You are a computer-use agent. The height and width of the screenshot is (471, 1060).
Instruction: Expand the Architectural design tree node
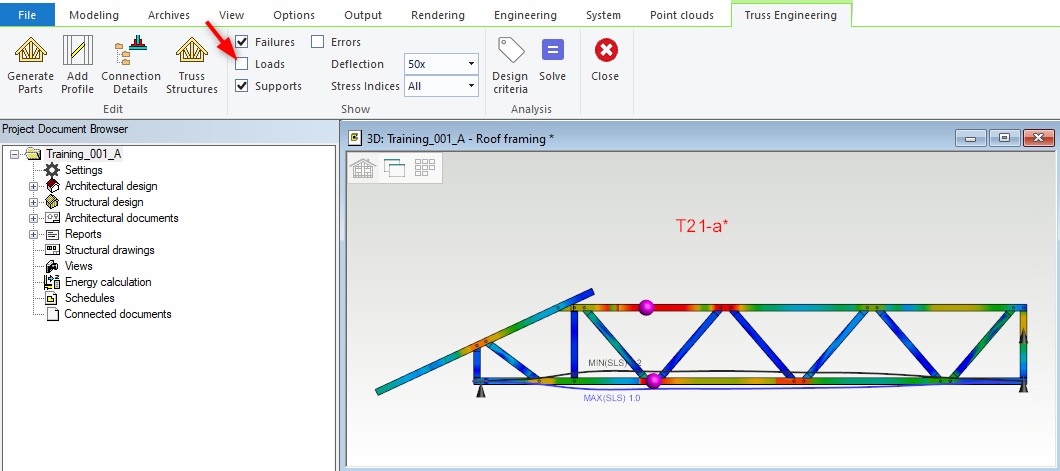point(33,186)
